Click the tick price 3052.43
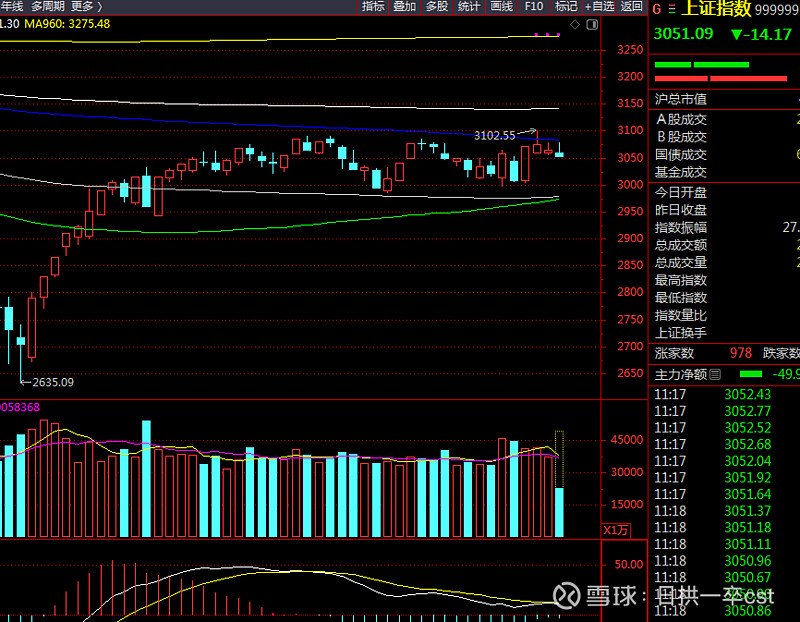The width and height of the screenshot is (800, 622). point(747,394)
